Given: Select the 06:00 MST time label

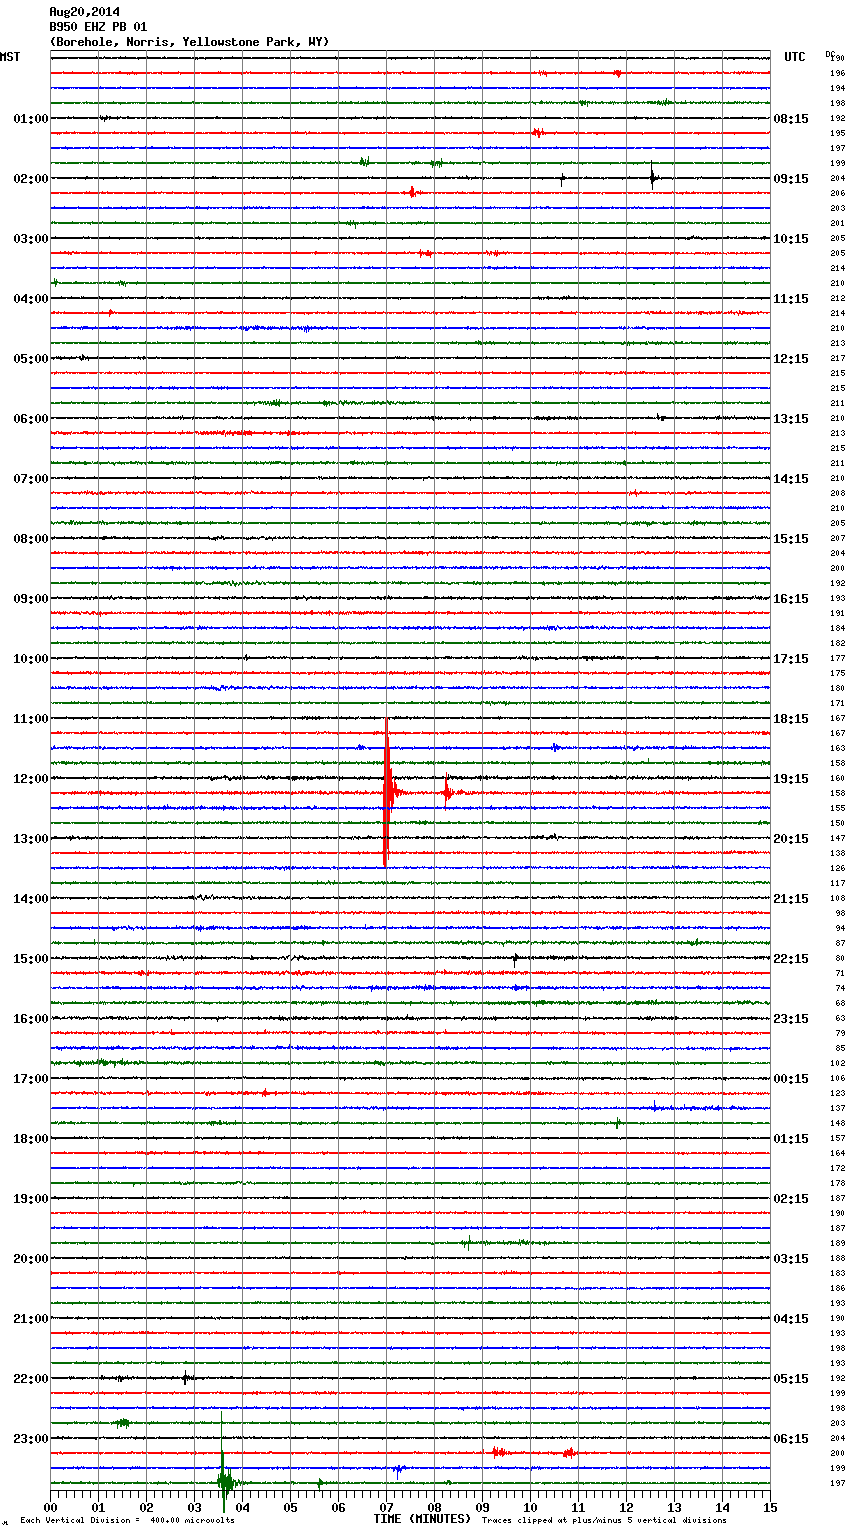Looking at the screenshot, I should [x=30, y=419].
